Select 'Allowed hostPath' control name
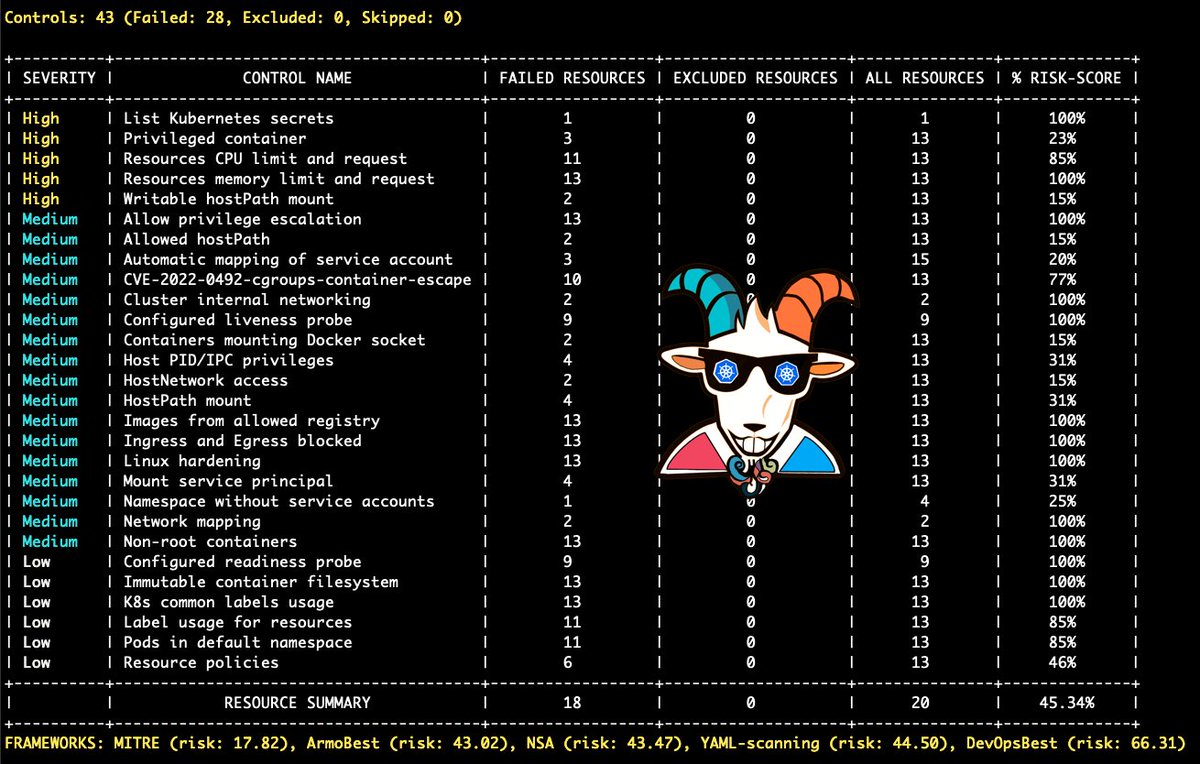The width and height of the screenshot is (1200, 764). coord(197,239)
